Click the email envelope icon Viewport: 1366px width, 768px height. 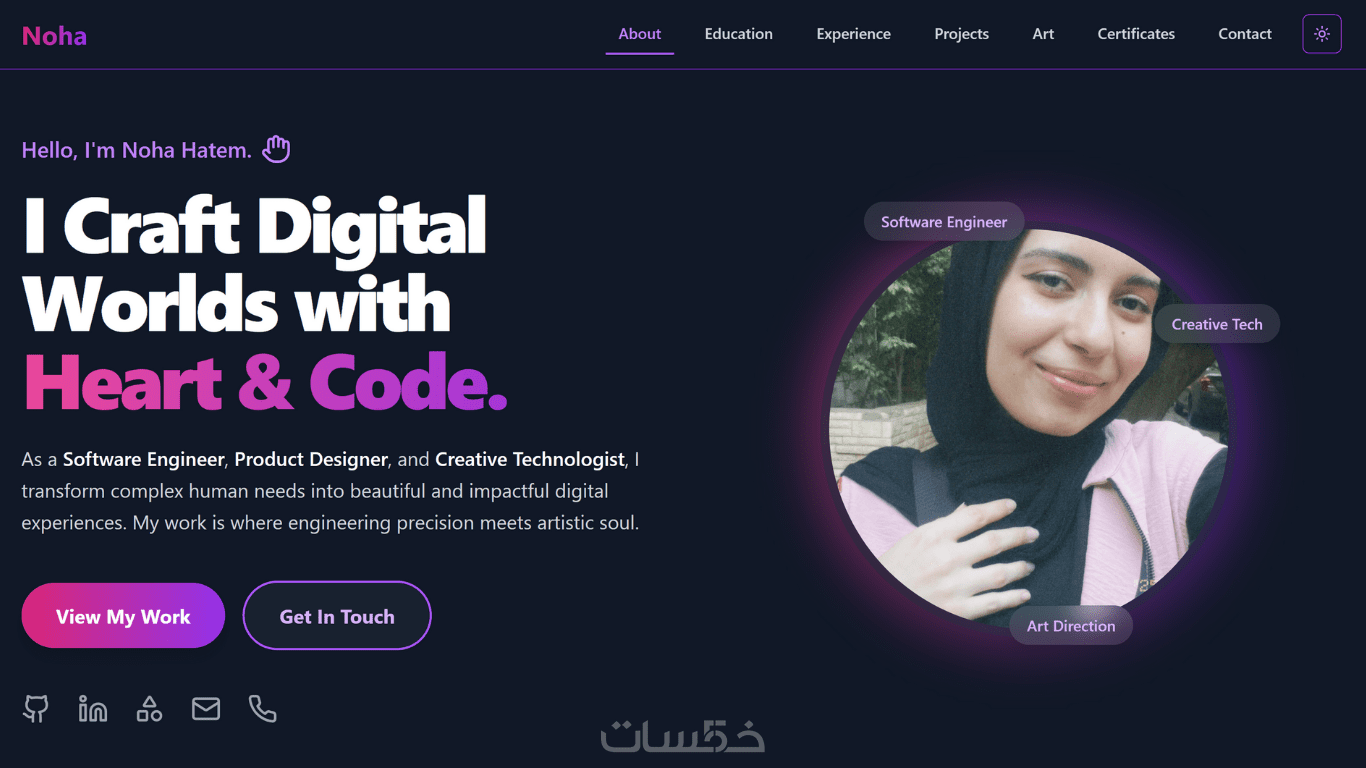pyautogui.click(x=206, y=709)
